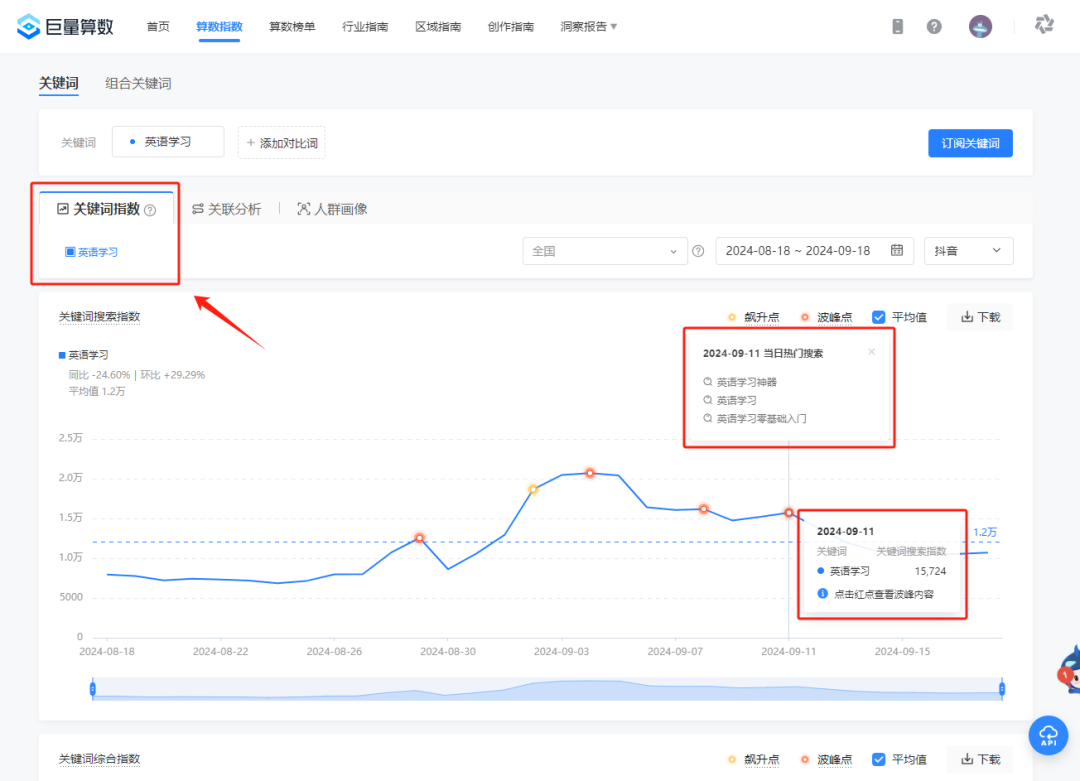Image resolution: width=1080 pixels, height=781 pixels.
Task: Open the 抖音 platform dropdown
Action: click(968, 251)
